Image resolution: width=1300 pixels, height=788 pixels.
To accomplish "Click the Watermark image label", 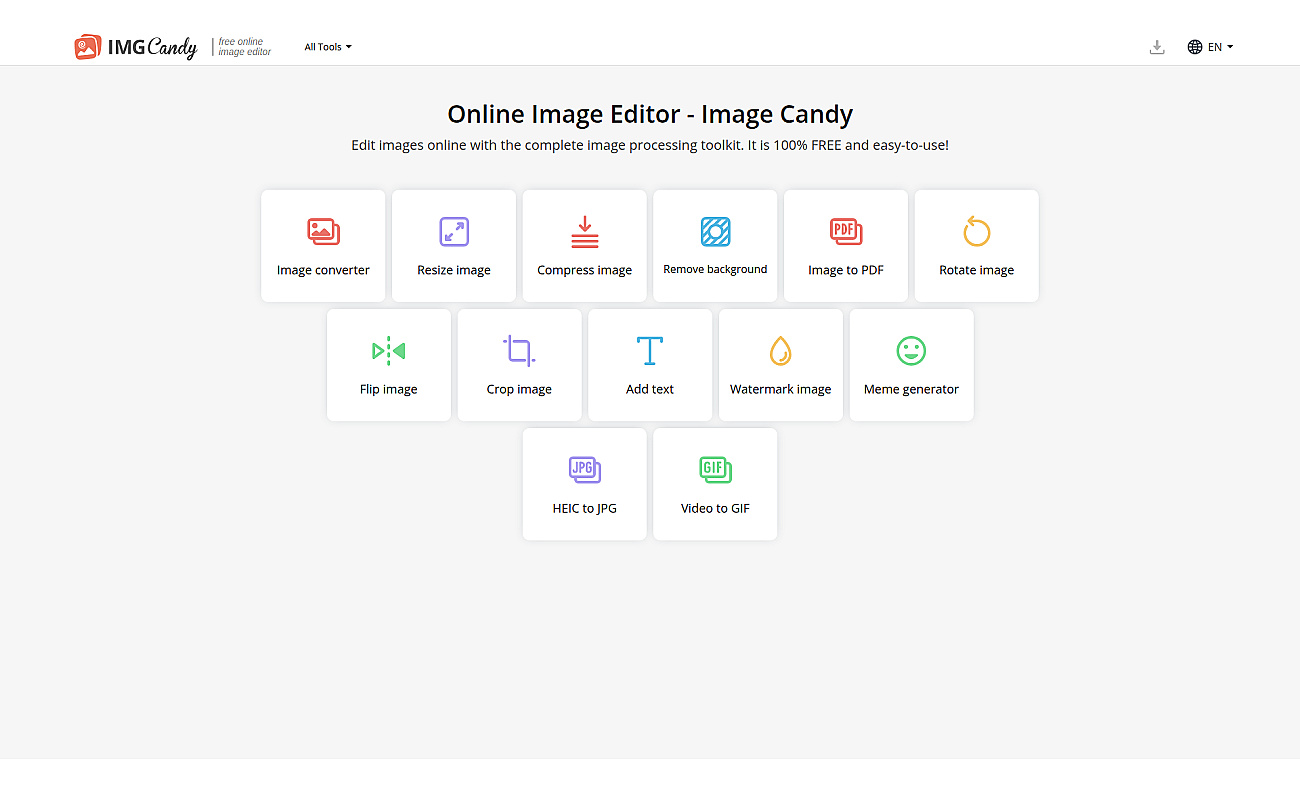I will (780, 389).
